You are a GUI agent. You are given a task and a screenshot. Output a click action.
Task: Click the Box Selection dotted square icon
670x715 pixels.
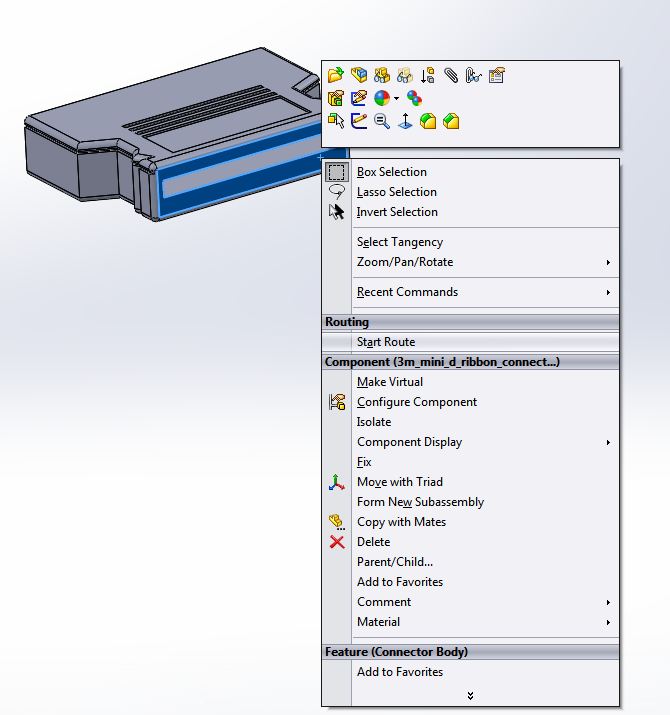coord(337,172)
